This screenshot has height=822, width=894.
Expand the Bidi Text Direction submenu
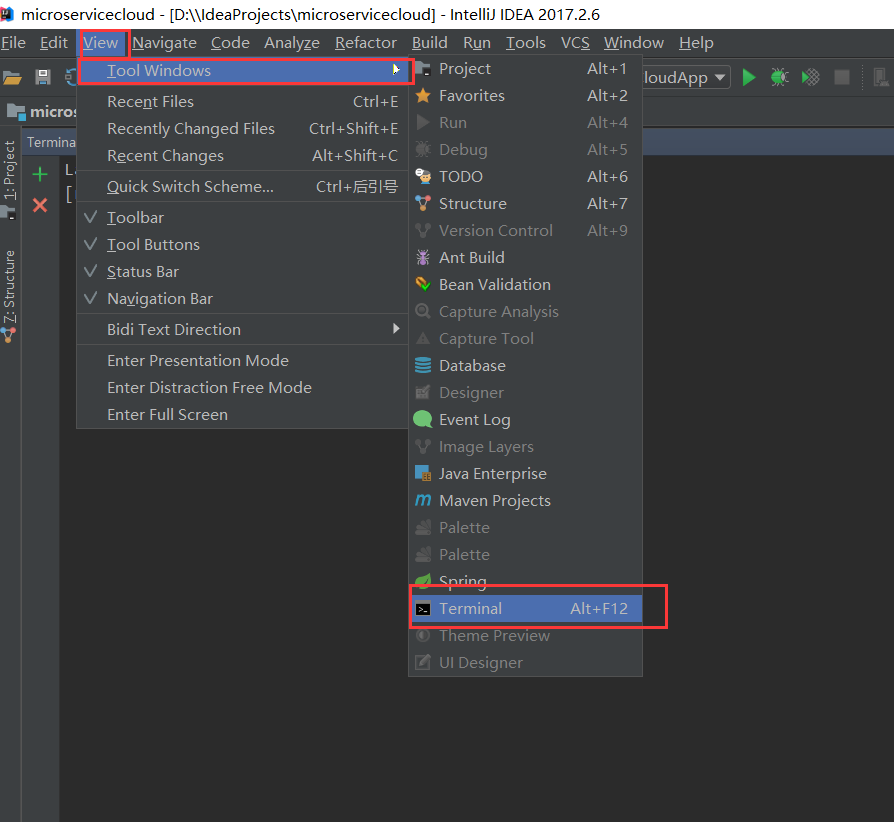[242, 329]
